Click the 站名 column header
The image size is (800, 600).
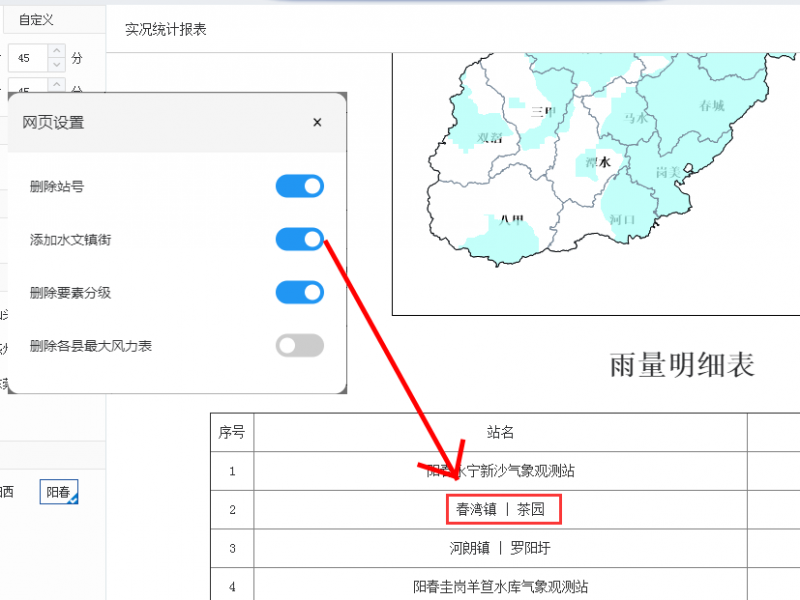point(501,432)
